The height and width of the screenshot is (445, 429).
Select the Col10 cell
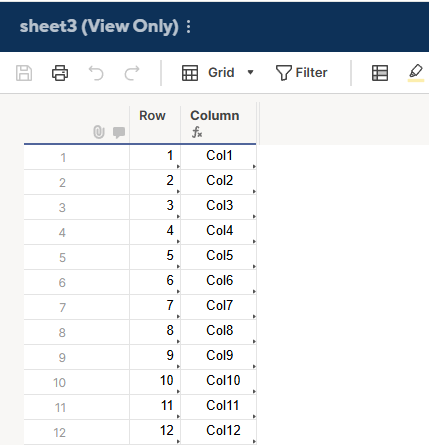219,382
